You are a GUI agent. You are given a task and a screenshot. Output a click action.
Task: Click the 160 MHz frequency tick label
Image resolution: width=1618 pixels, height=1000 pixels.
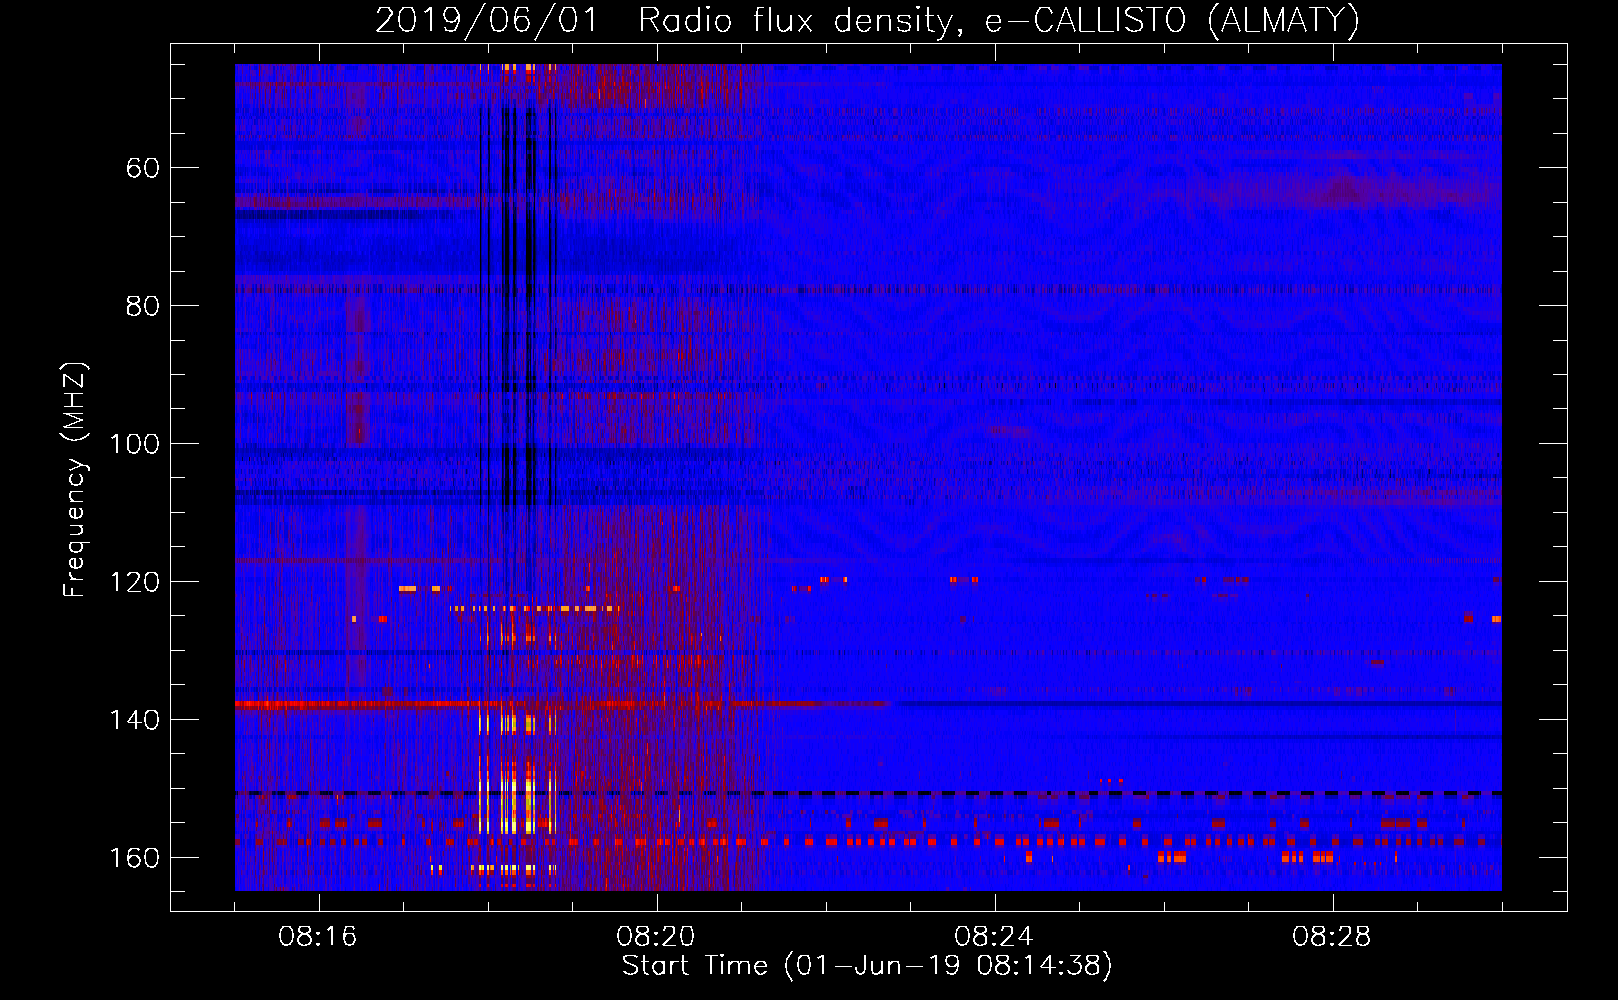click(134, 858)
